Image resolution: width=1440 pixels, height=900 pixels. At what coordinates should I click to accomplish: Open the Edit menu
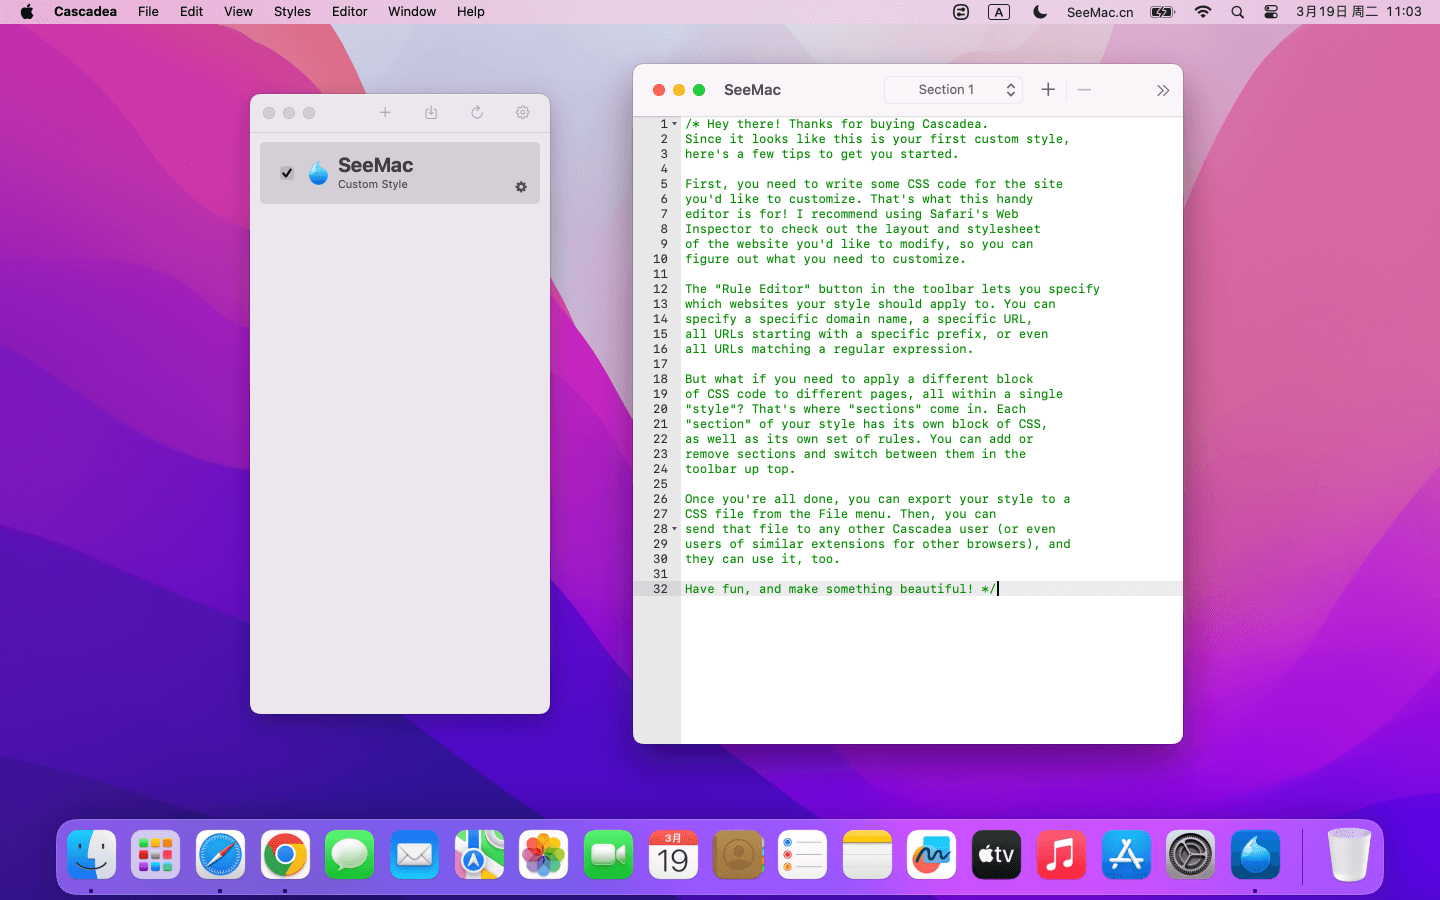click(x=191, y=12)
